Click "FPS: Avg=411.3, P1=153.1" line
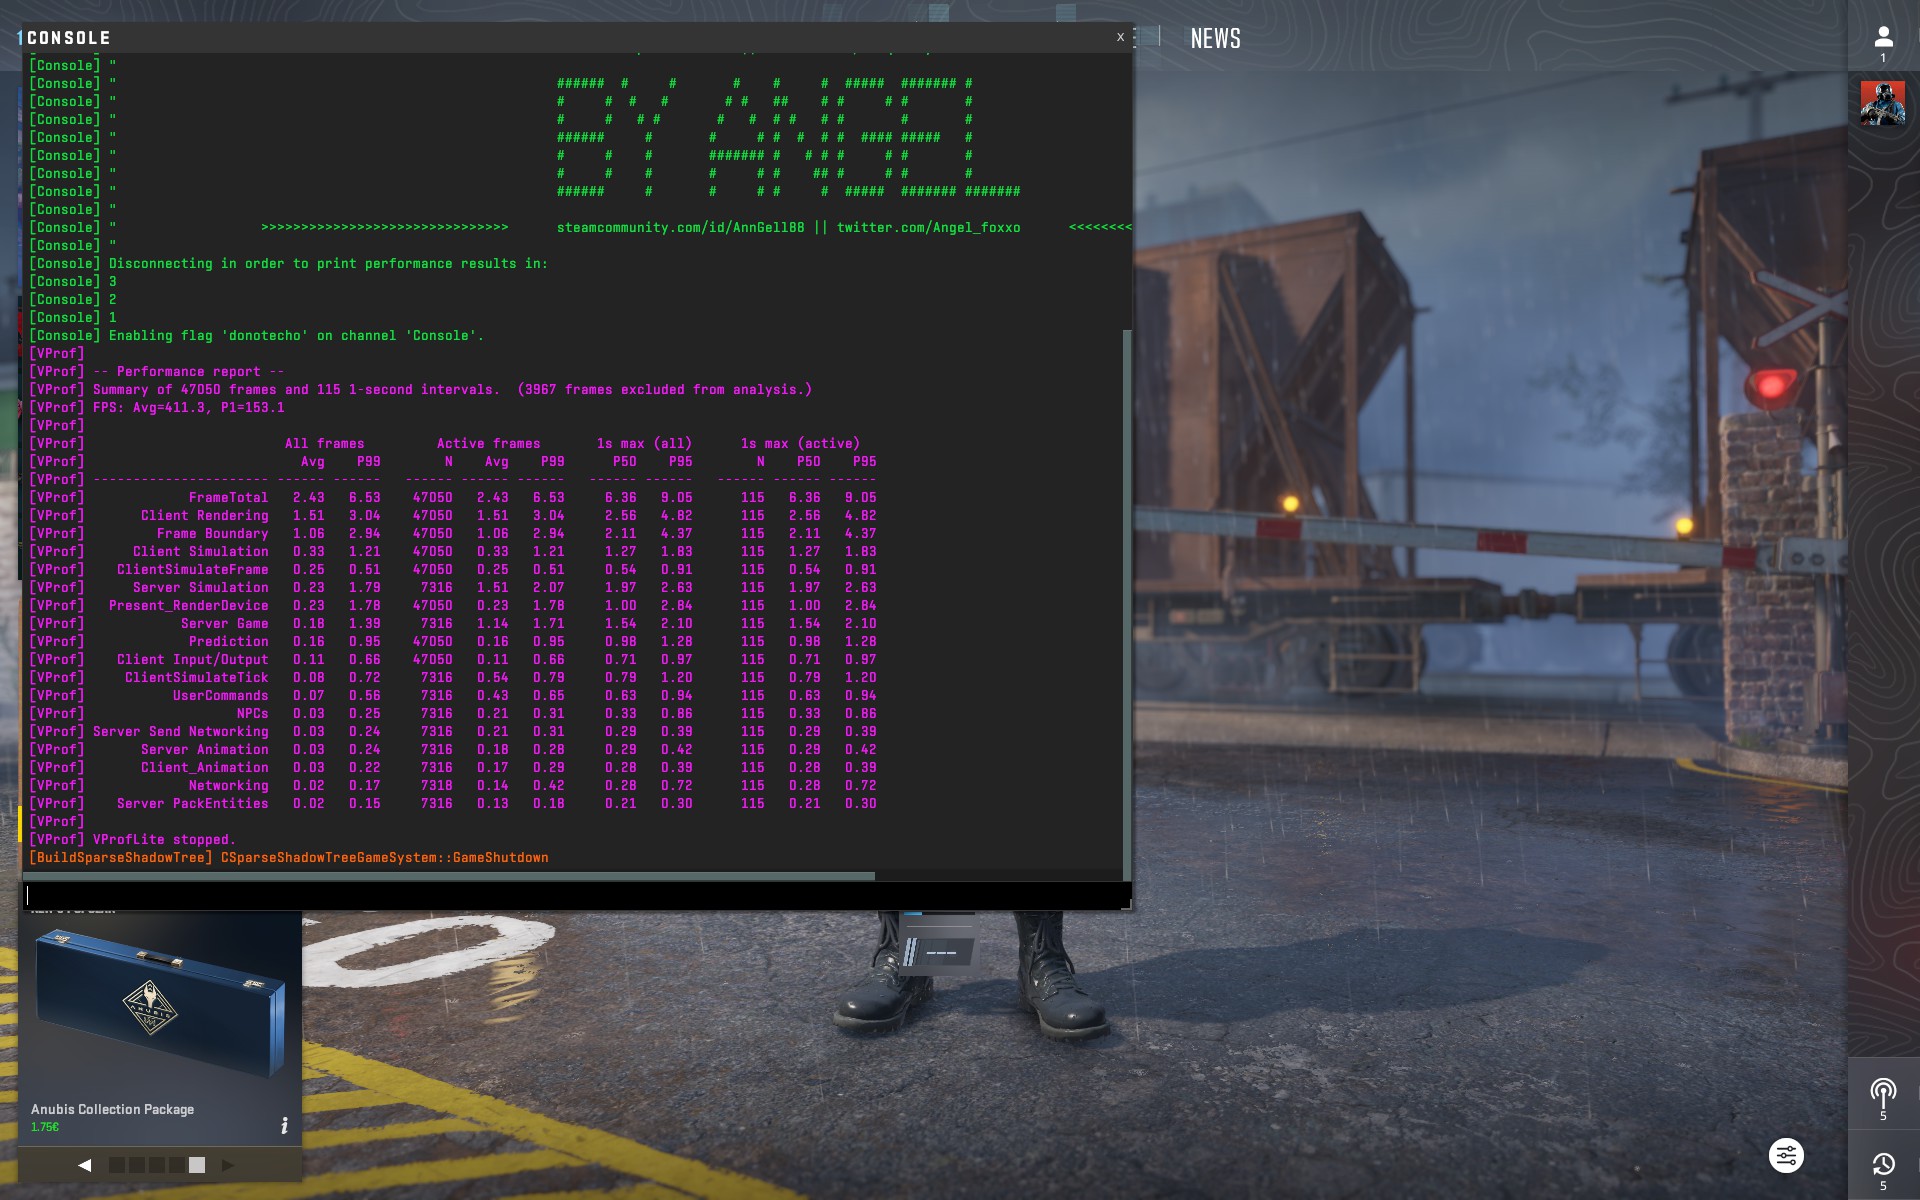 tap(189, 408)
